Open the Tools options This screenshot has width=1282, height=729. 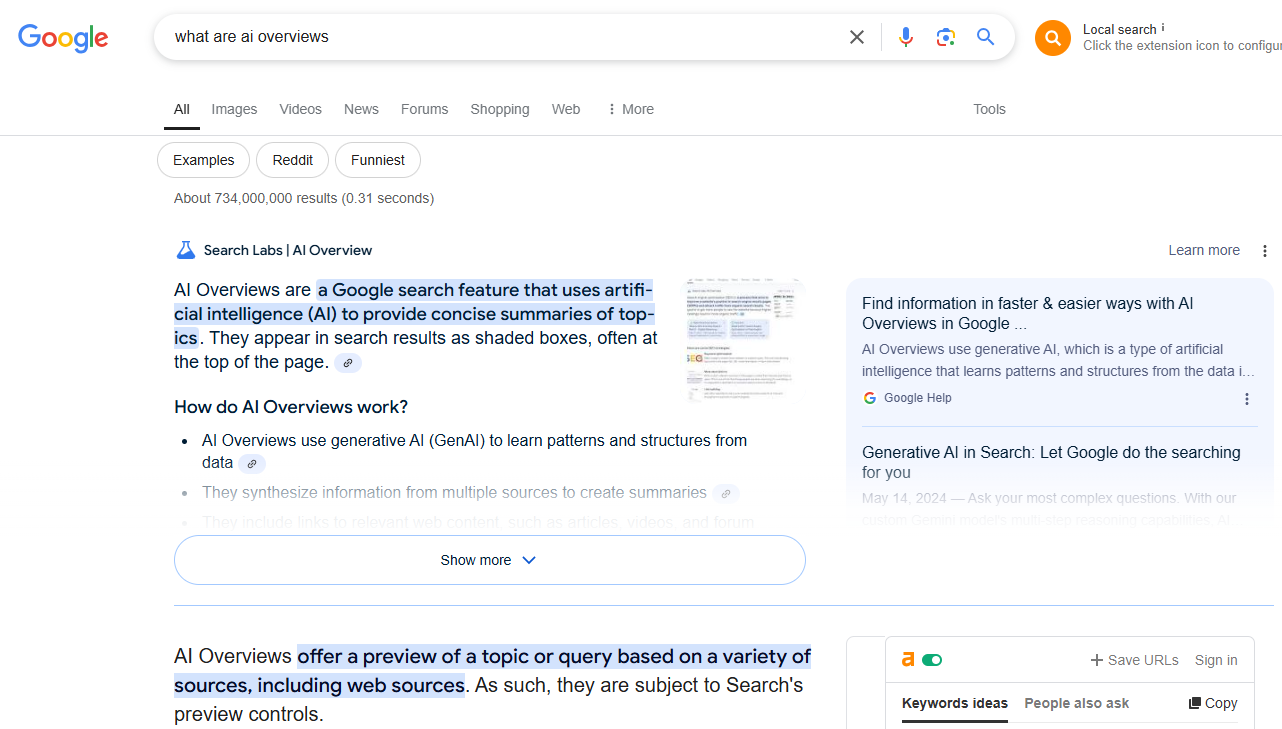[989, 109]
